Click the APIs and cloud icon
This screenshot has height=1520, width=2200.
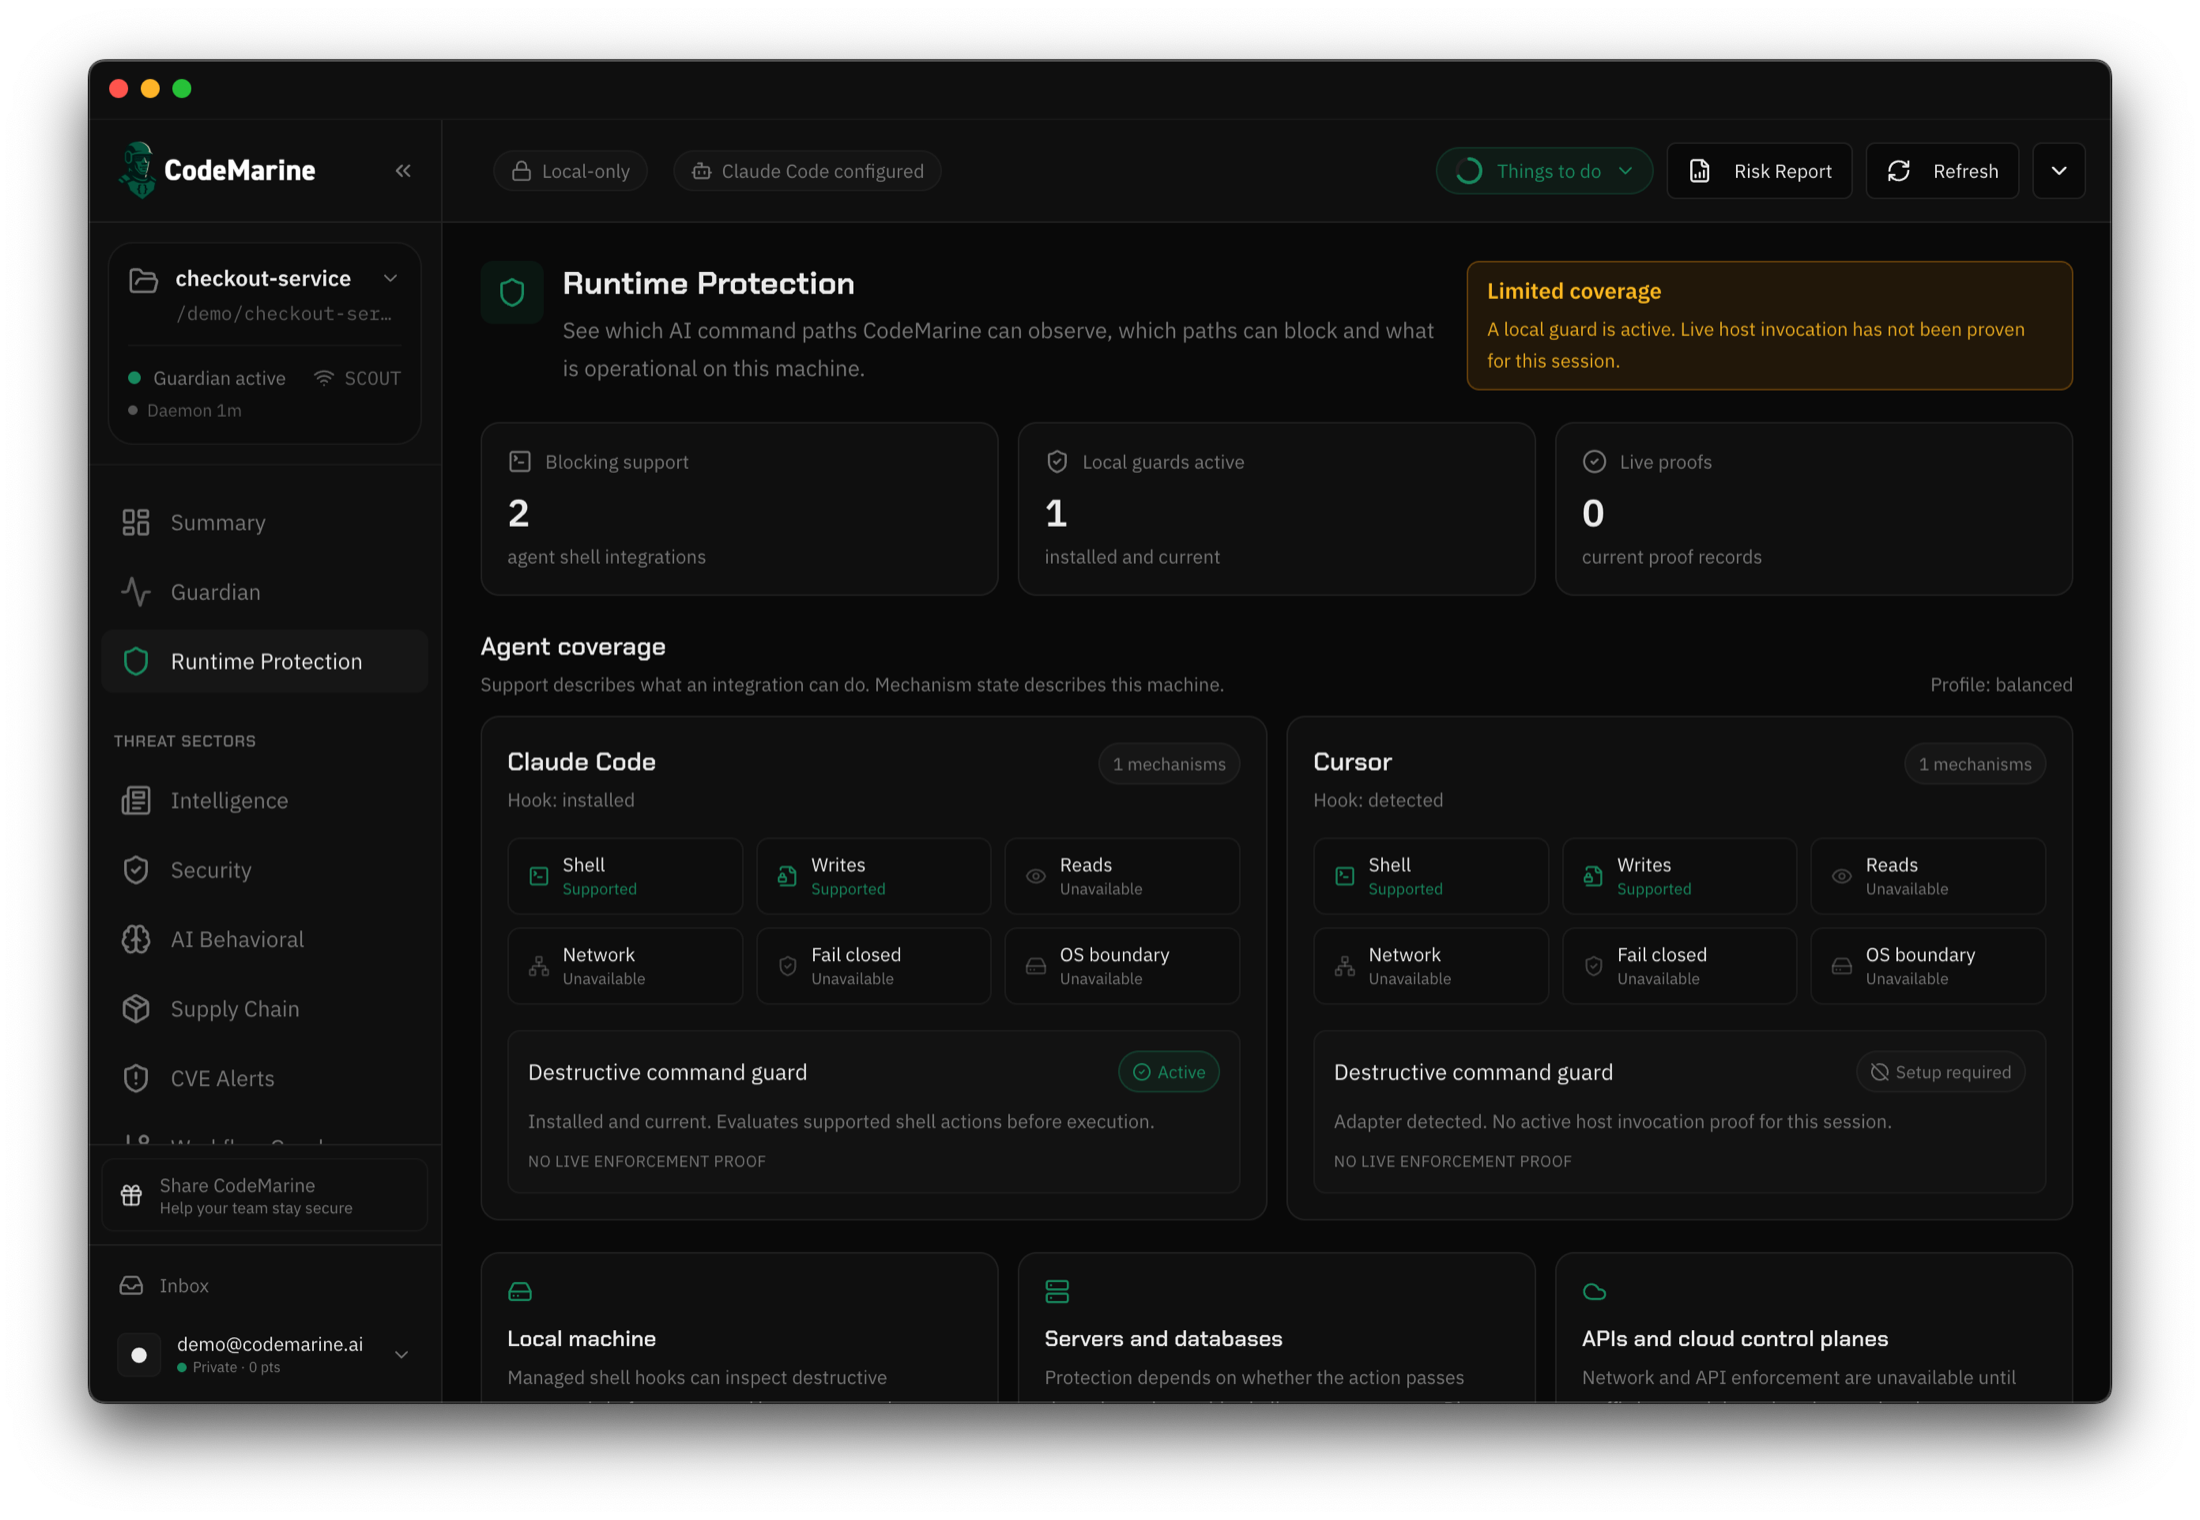tap(1594, 1291)
